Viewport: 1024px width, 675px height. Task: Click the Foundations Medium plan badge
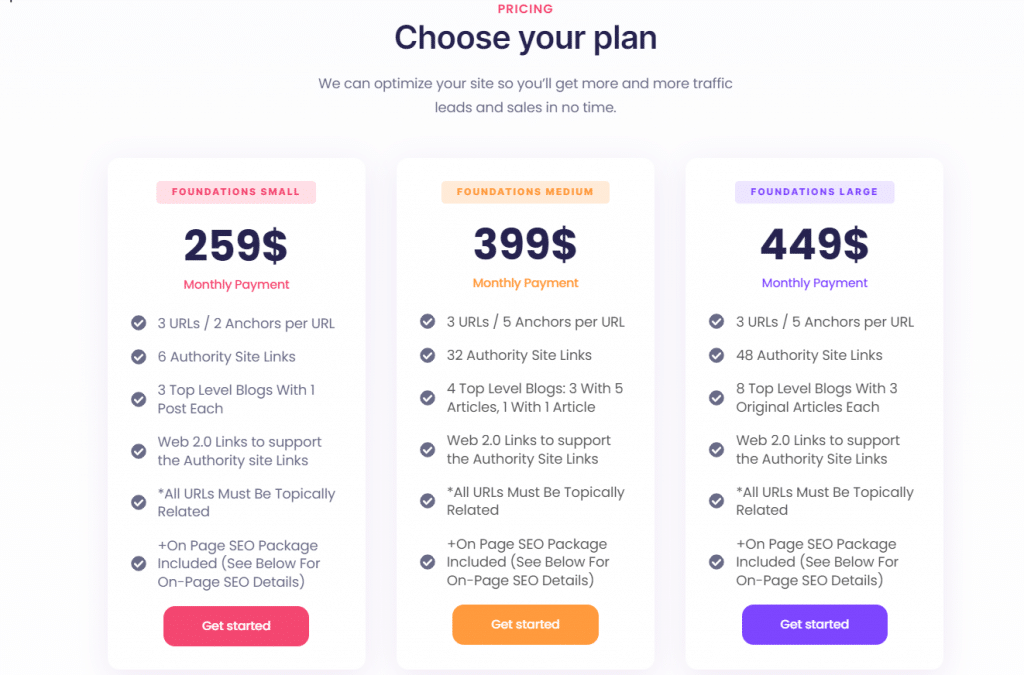tap(525, 192)
